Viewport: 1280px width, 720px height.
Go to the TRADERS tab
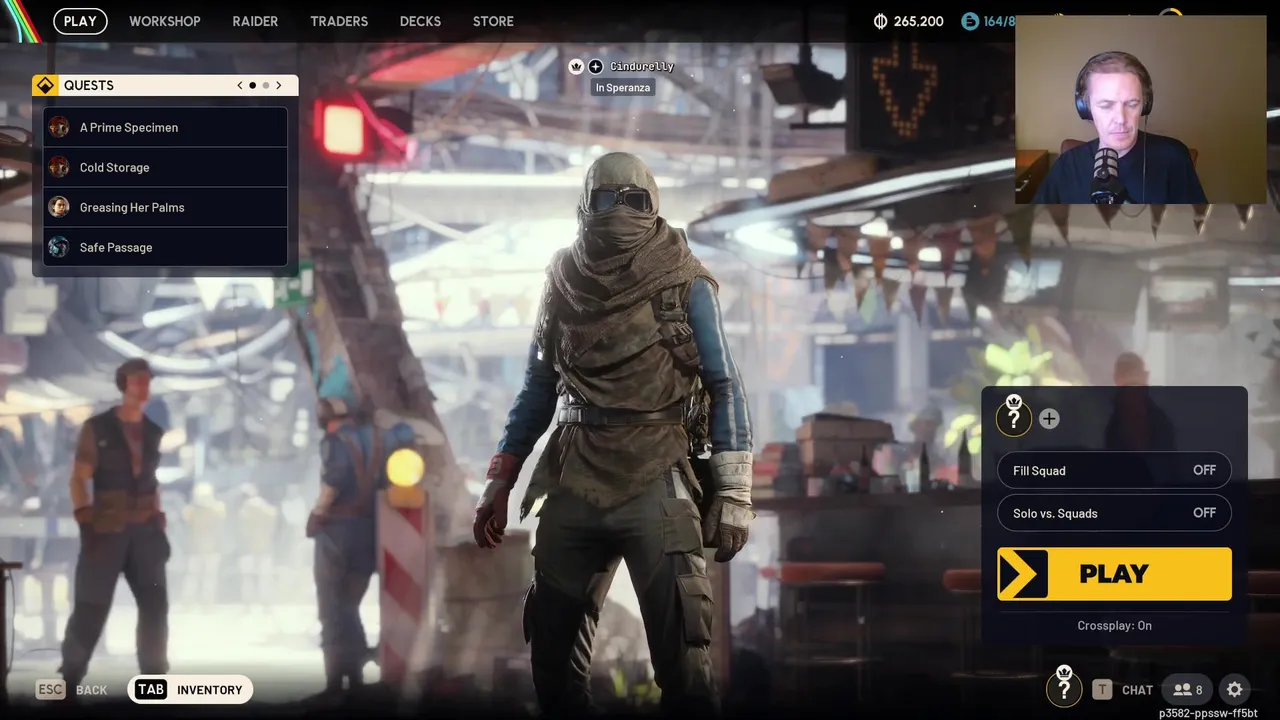[x=339, y=21]
